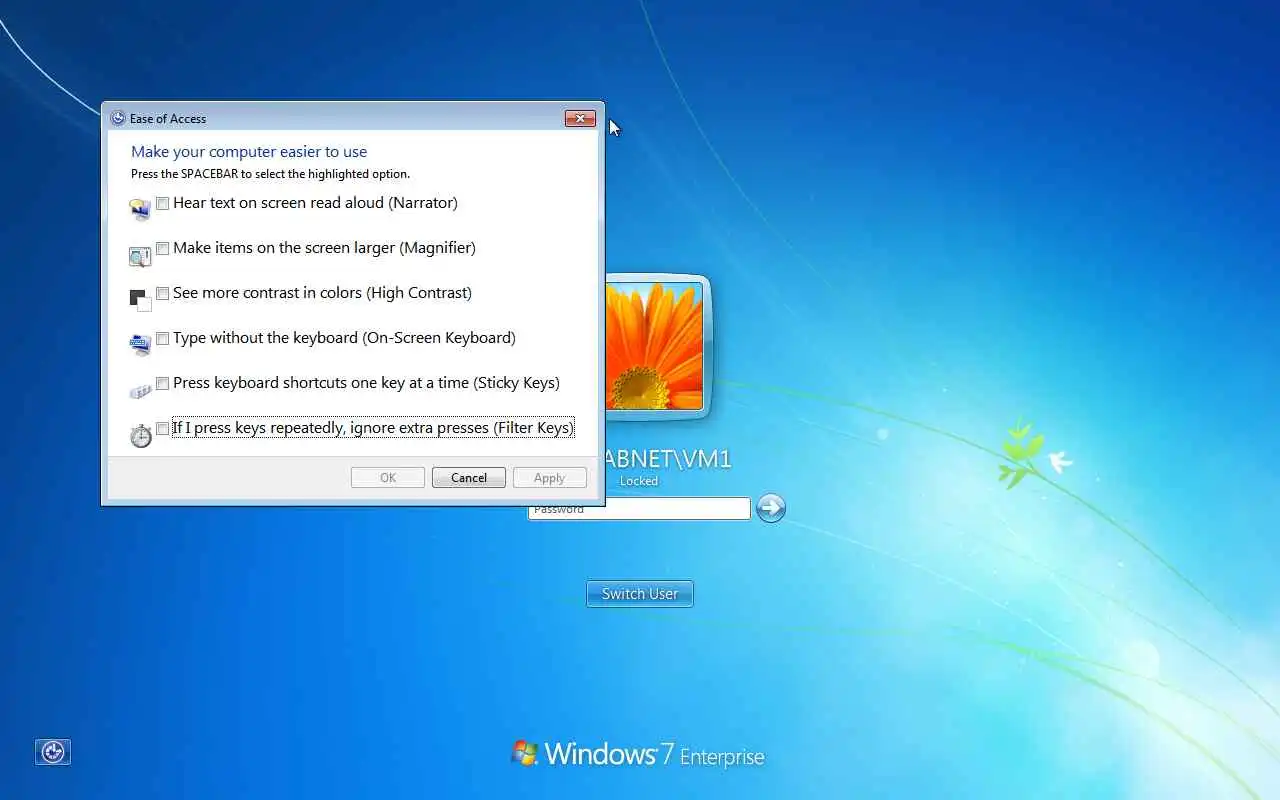Viewport: 1280px width, 800px height.
Task: Click the Narrator icon in the options list
Action: (x=140, y=210)
